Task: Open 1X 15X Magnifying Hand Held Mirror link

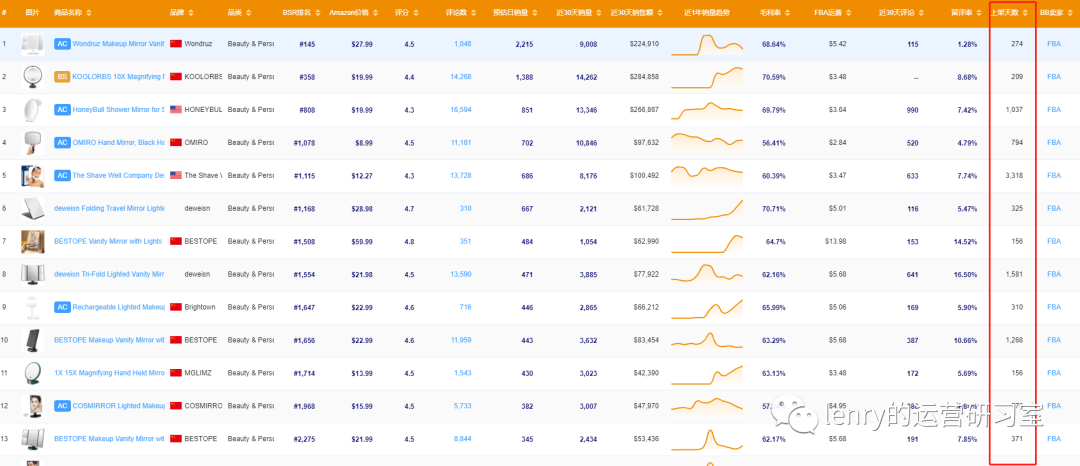Action: [109, 373]
